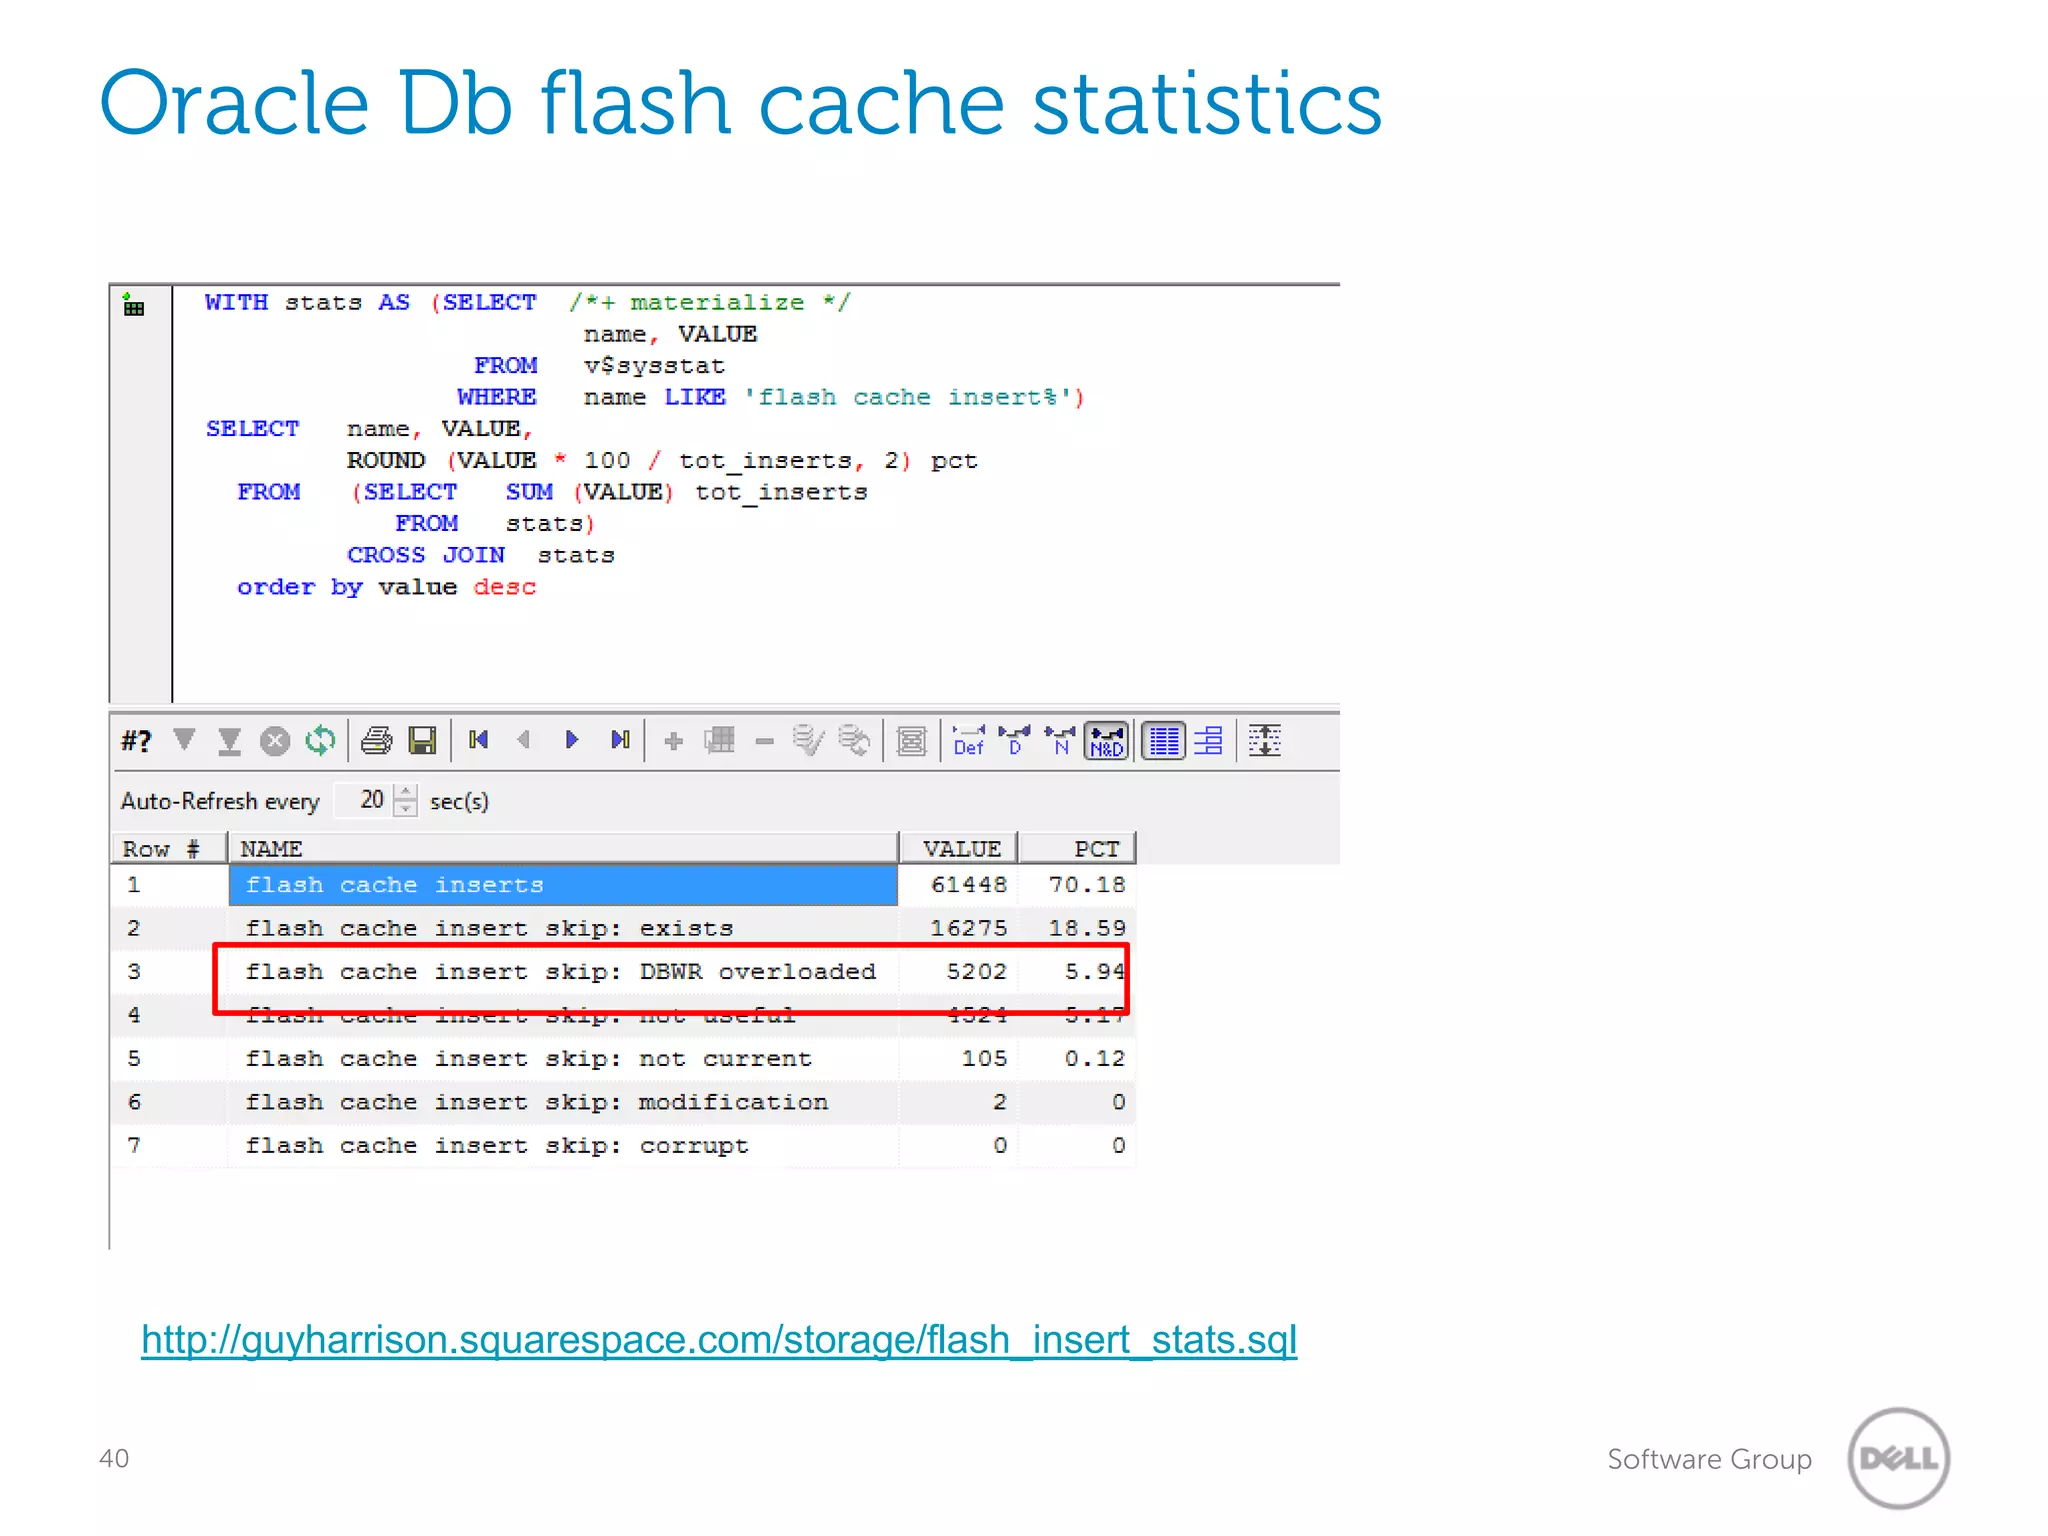This screenshot has height=1536, width=2048.
Task: Click the fetch next down-arrow icon
Action: pyautogui.click(x=184, y=740)
